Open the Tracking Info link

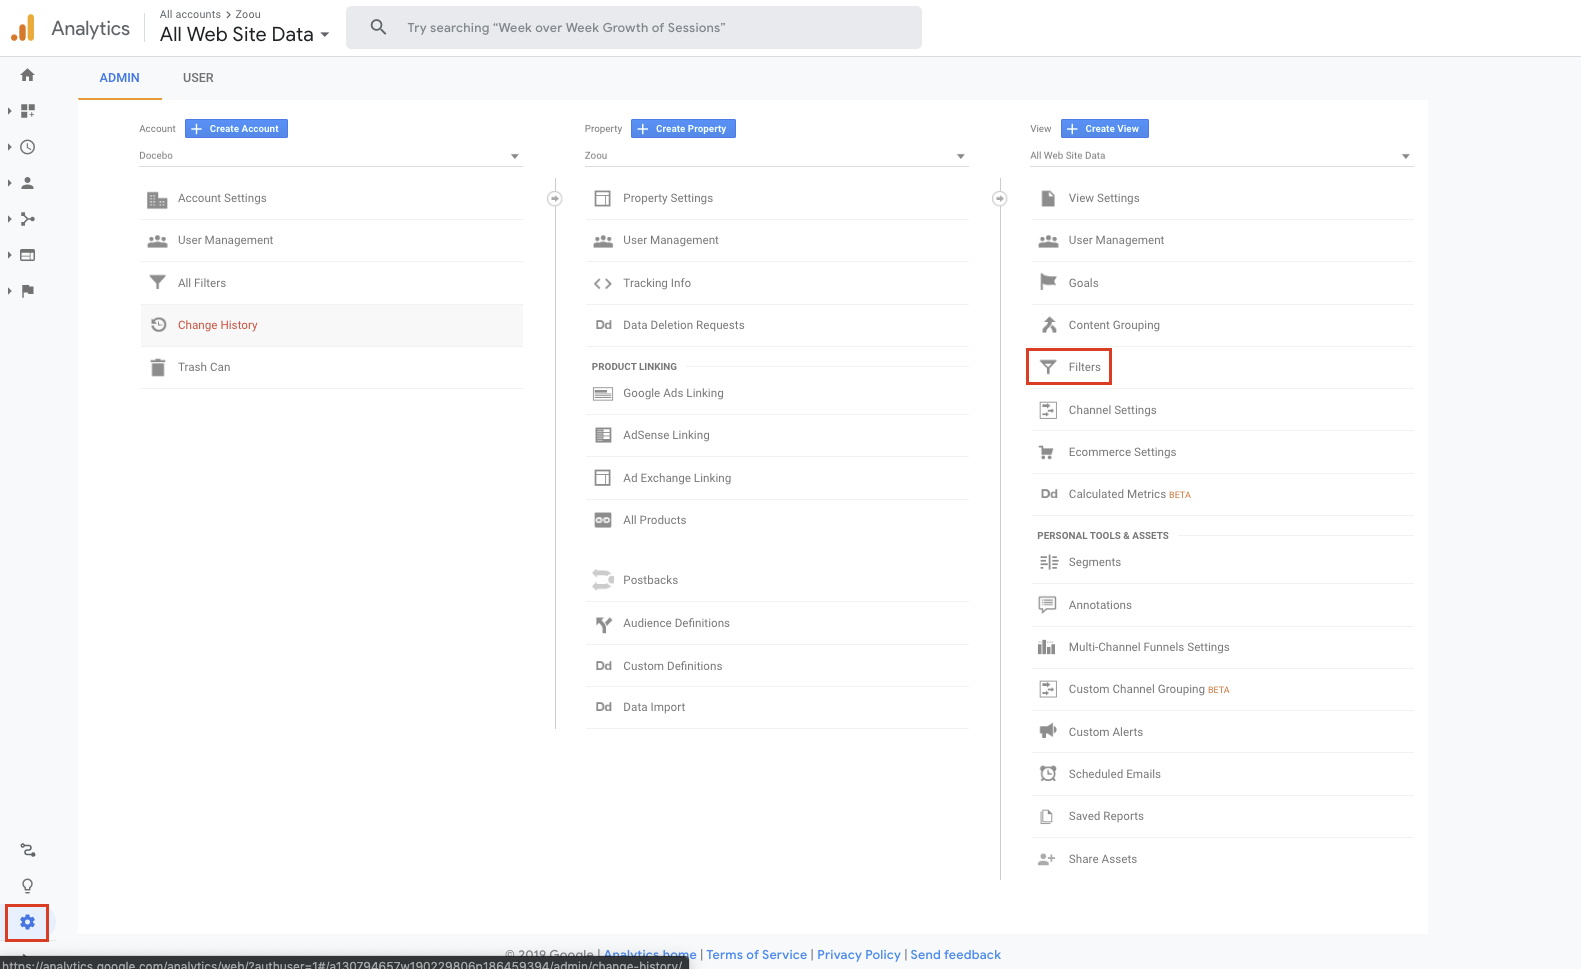(656, 283)
